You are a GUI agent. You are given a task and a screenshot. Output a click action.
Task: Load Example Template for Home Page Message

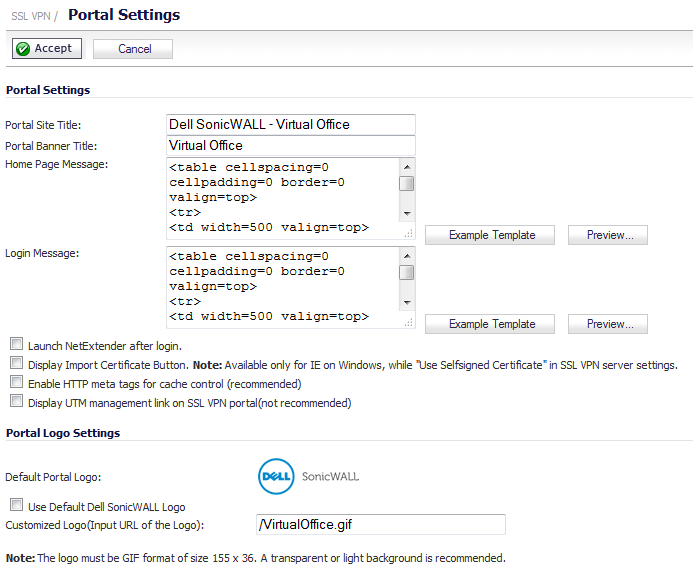[x=490, y=235]
